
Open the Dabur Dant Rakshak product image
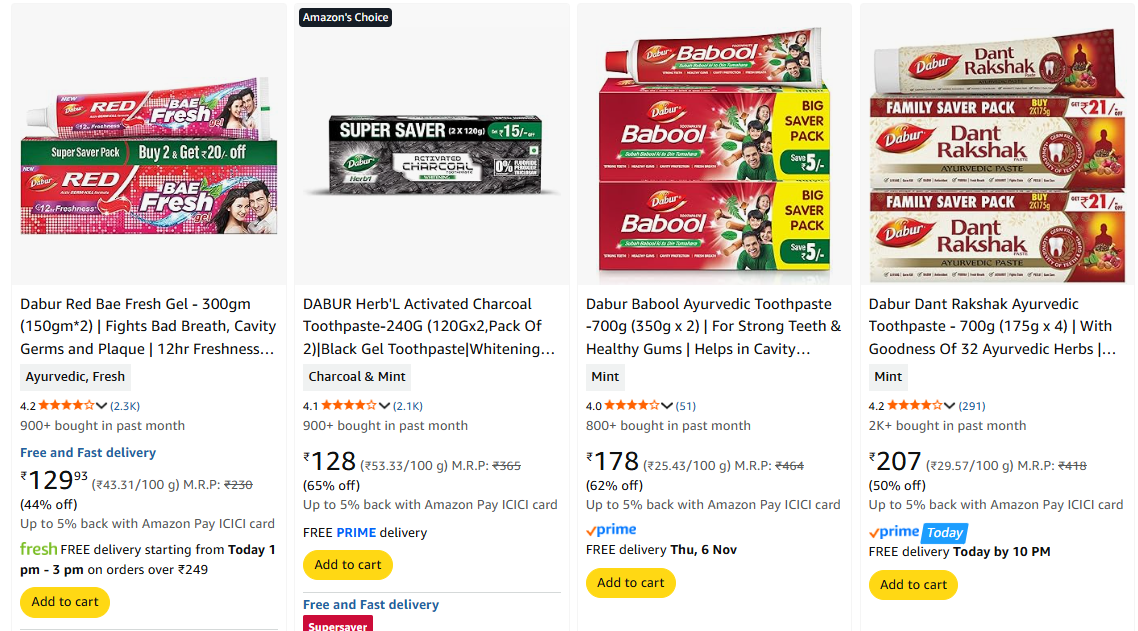[997, 155]
